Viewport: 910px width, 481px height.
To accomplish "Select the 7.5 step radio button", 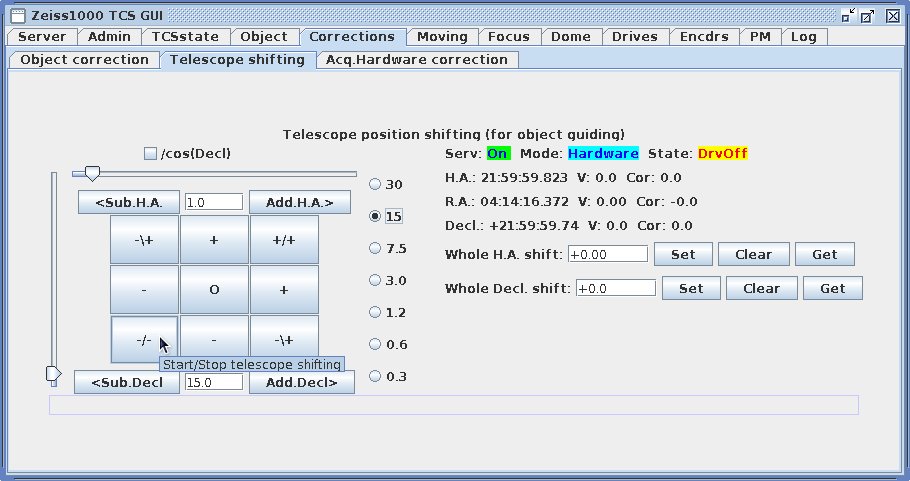I will click(x=376, y=248).
